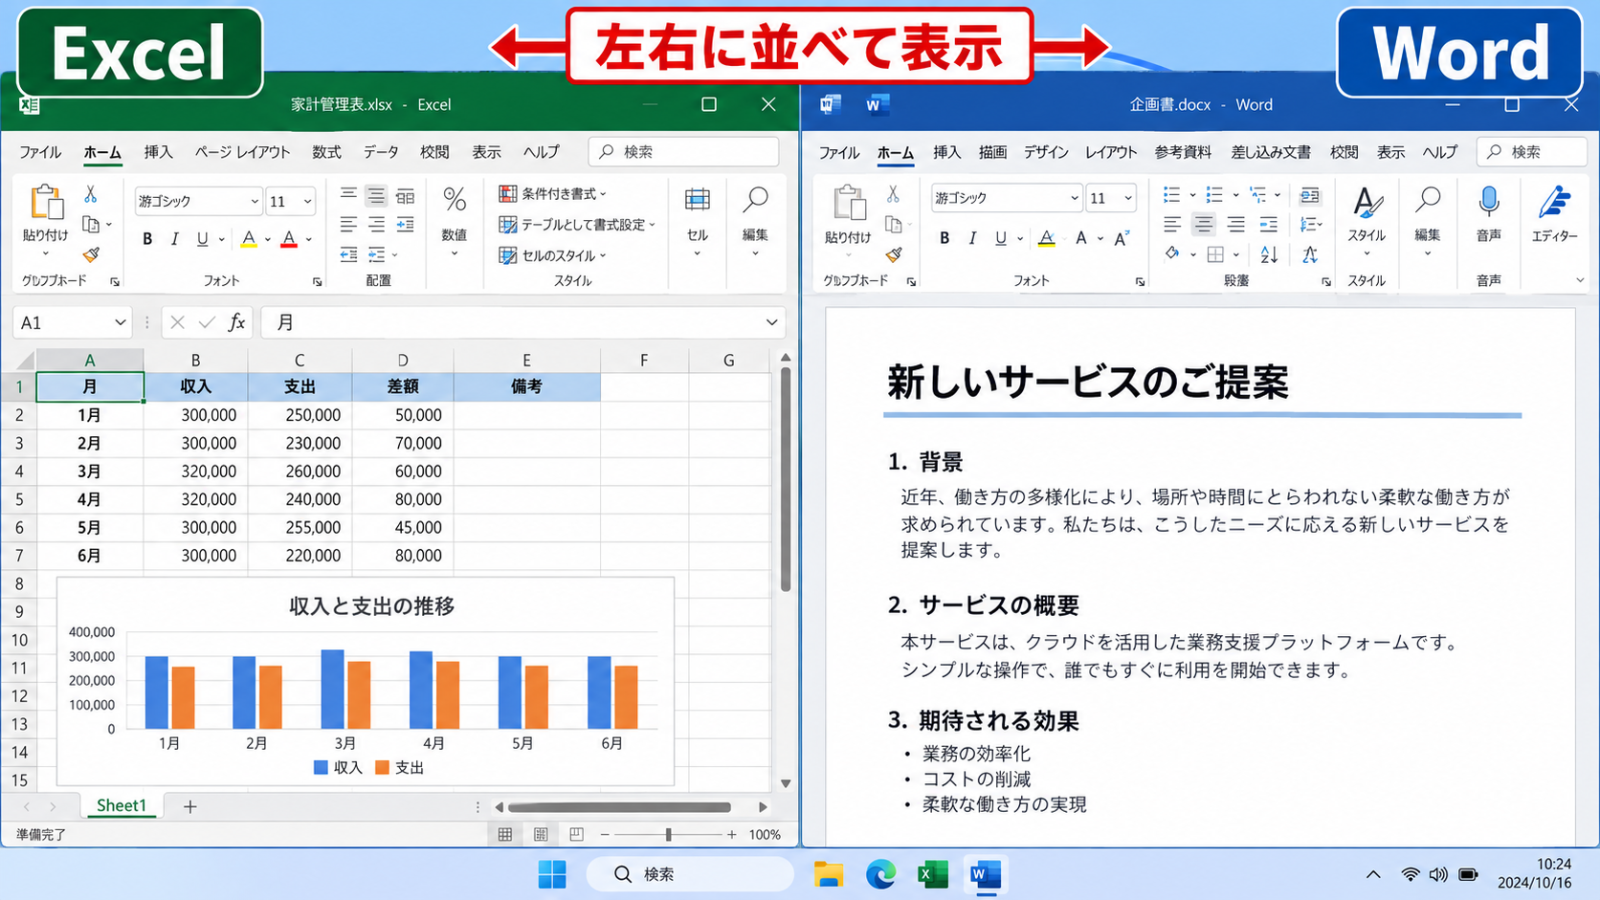Open Word's font size dropdown
Image resolution: width=1600 pixels, height=900 pixels.
(1128, 198)
